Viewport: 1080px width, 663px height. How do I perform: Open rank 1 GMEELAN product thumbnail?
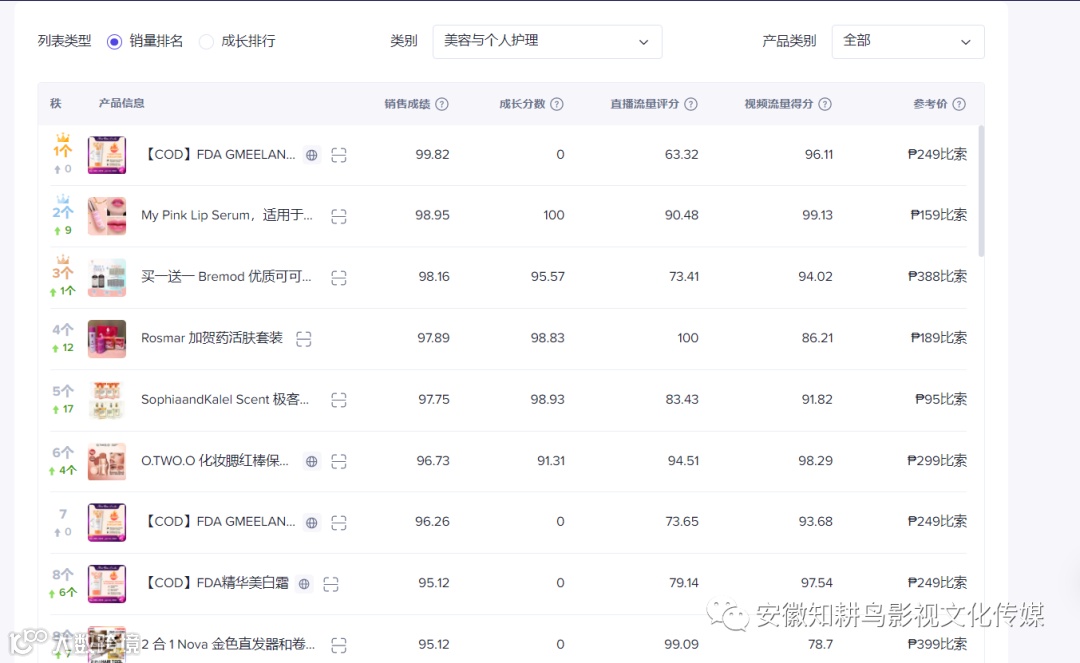click(x=107, y=155)
